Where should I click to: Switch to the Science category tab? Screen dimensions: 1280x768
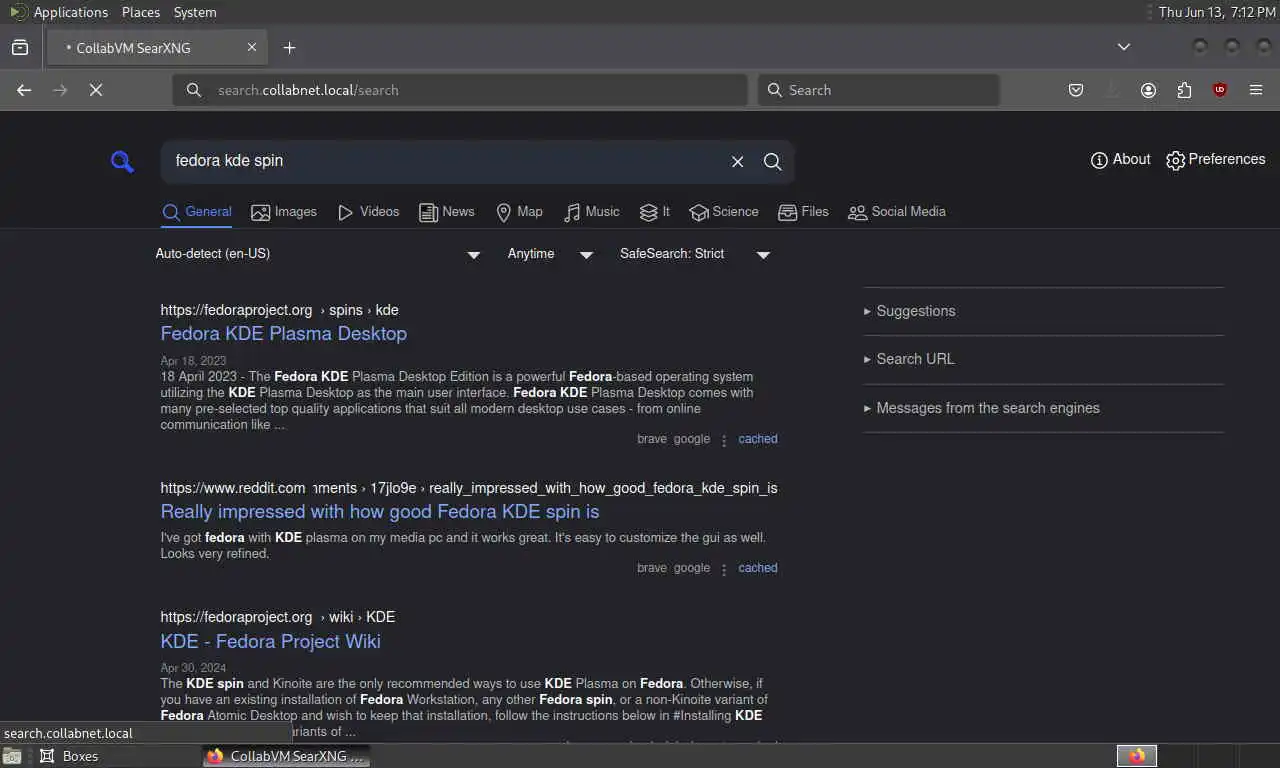click(723, 212)
